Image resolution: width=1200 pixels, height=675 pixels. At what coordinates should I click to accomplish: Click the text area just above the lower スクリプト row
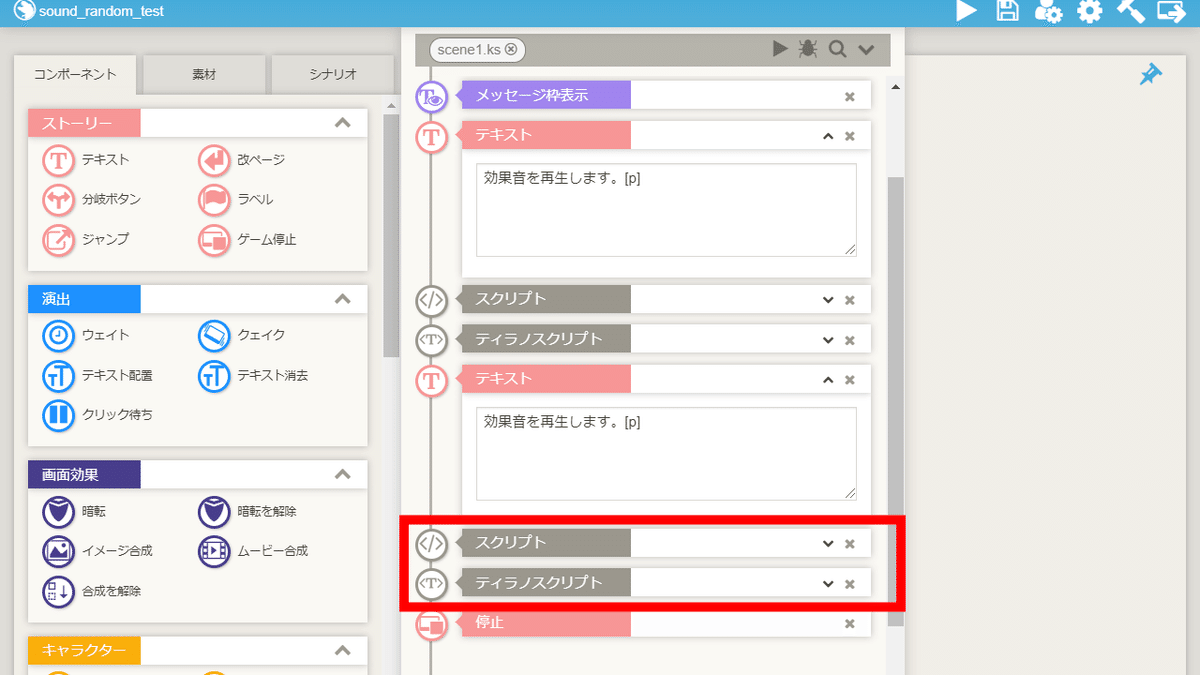pos(666,454)
